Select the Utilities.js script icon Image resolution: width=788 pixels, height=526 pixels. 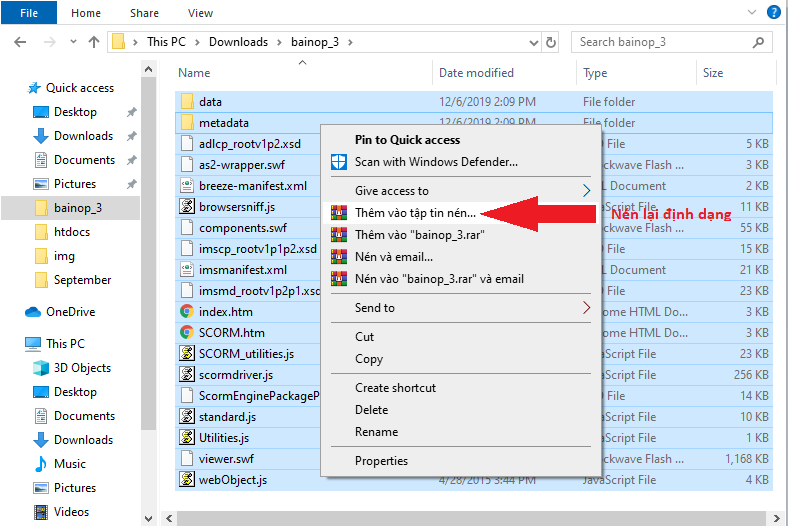click(187, 437)
